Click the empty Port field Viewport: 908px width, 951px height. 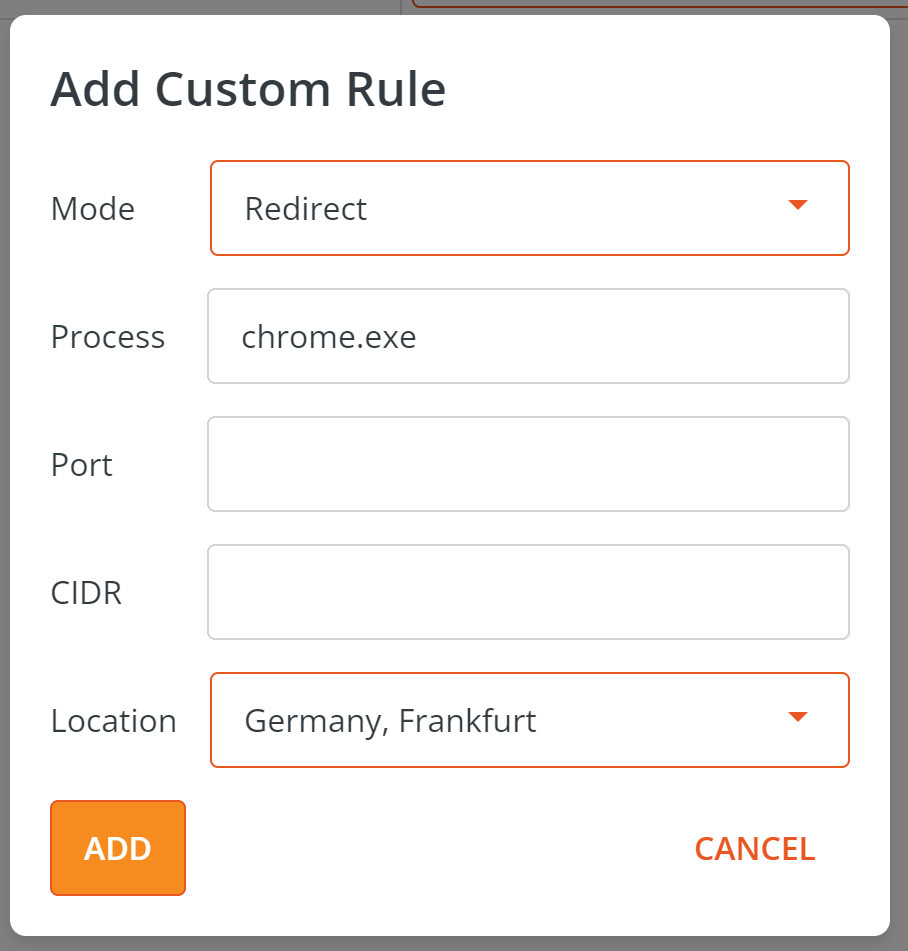[528, 464]
